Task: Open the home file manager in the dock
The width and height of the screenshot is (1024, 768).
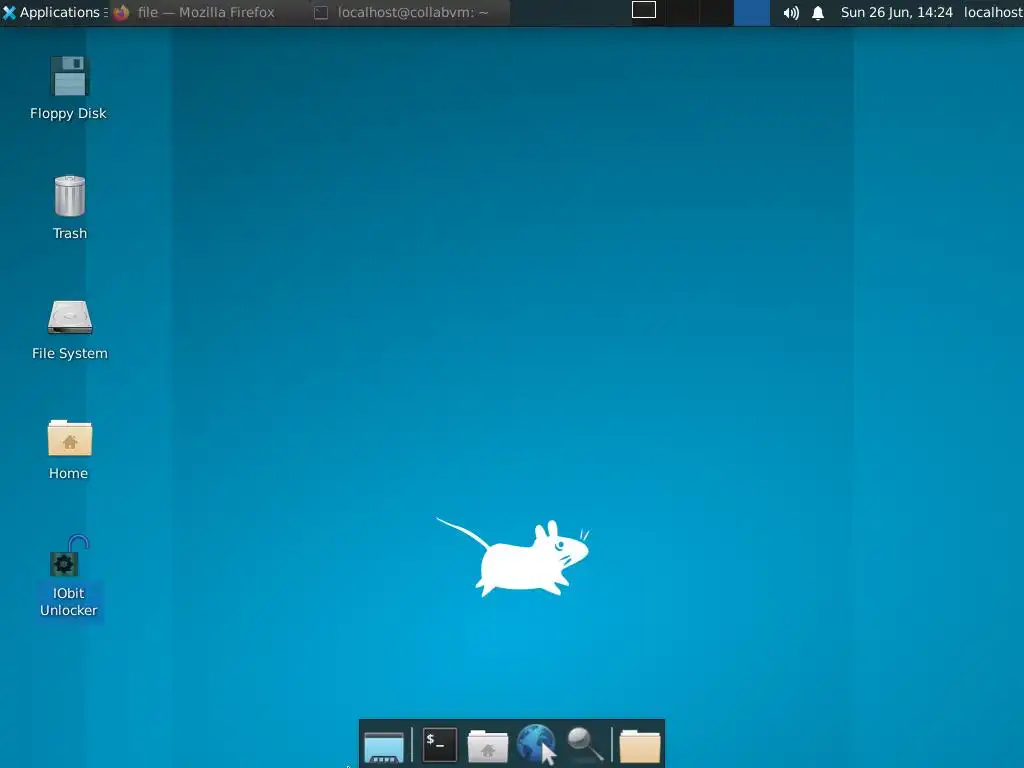Action: pyautogui.click(x=488, y=746)
